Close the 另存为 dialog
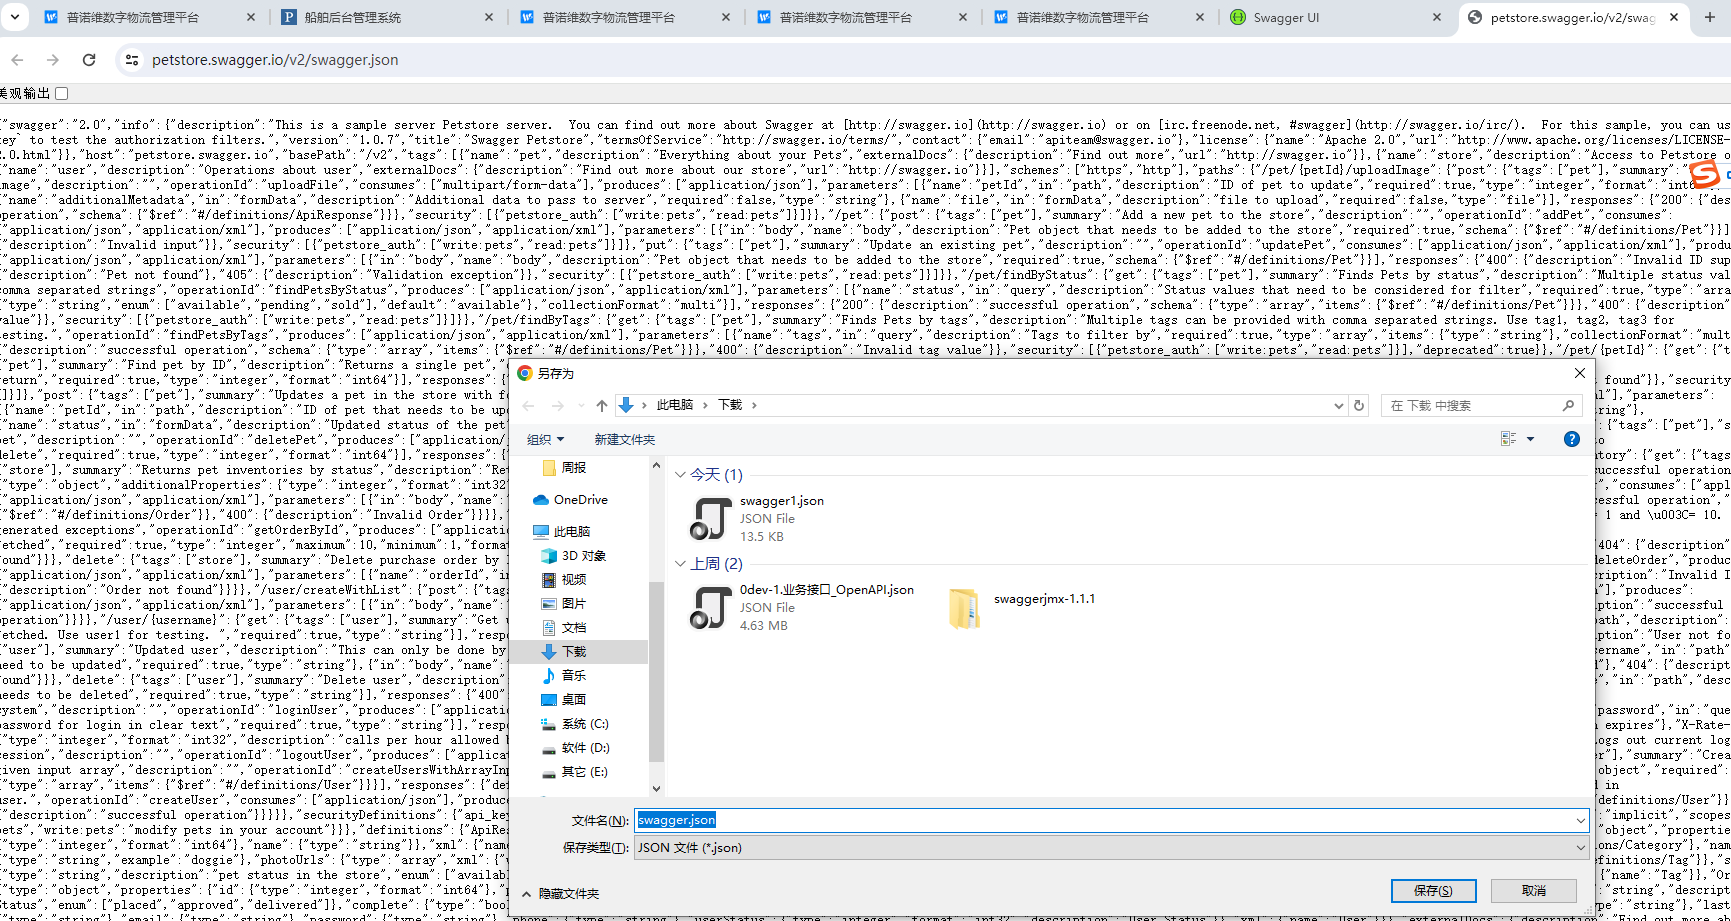 click(1580, 373)
